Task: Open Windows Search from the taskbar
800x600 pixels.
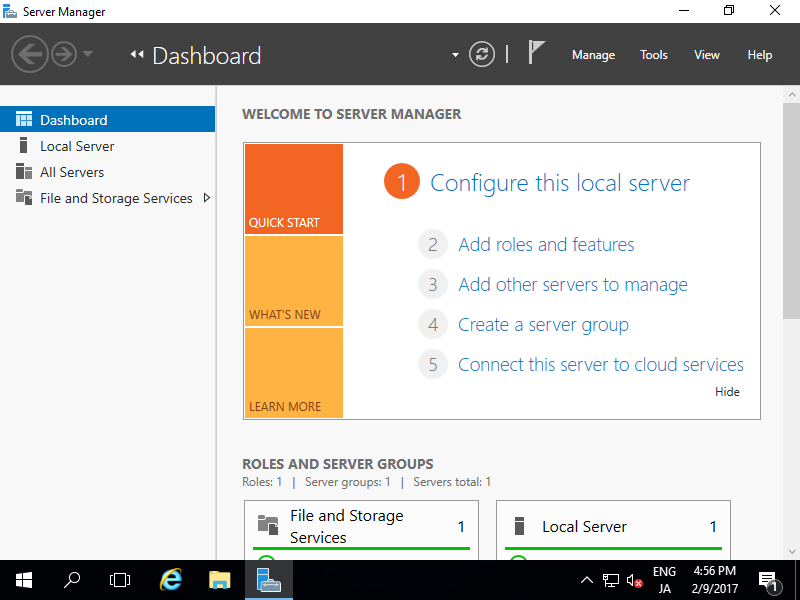Action: [71, 580]
